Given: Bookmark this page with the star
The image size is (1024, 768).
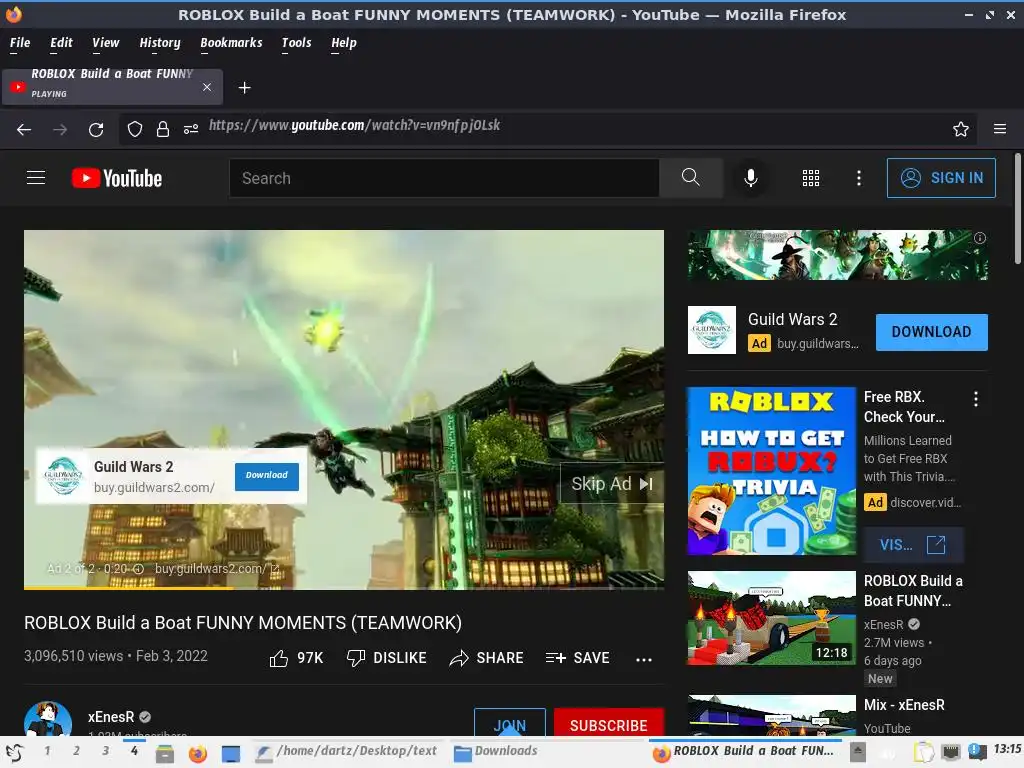Looking at the screenshot, I should click(960, 129).
